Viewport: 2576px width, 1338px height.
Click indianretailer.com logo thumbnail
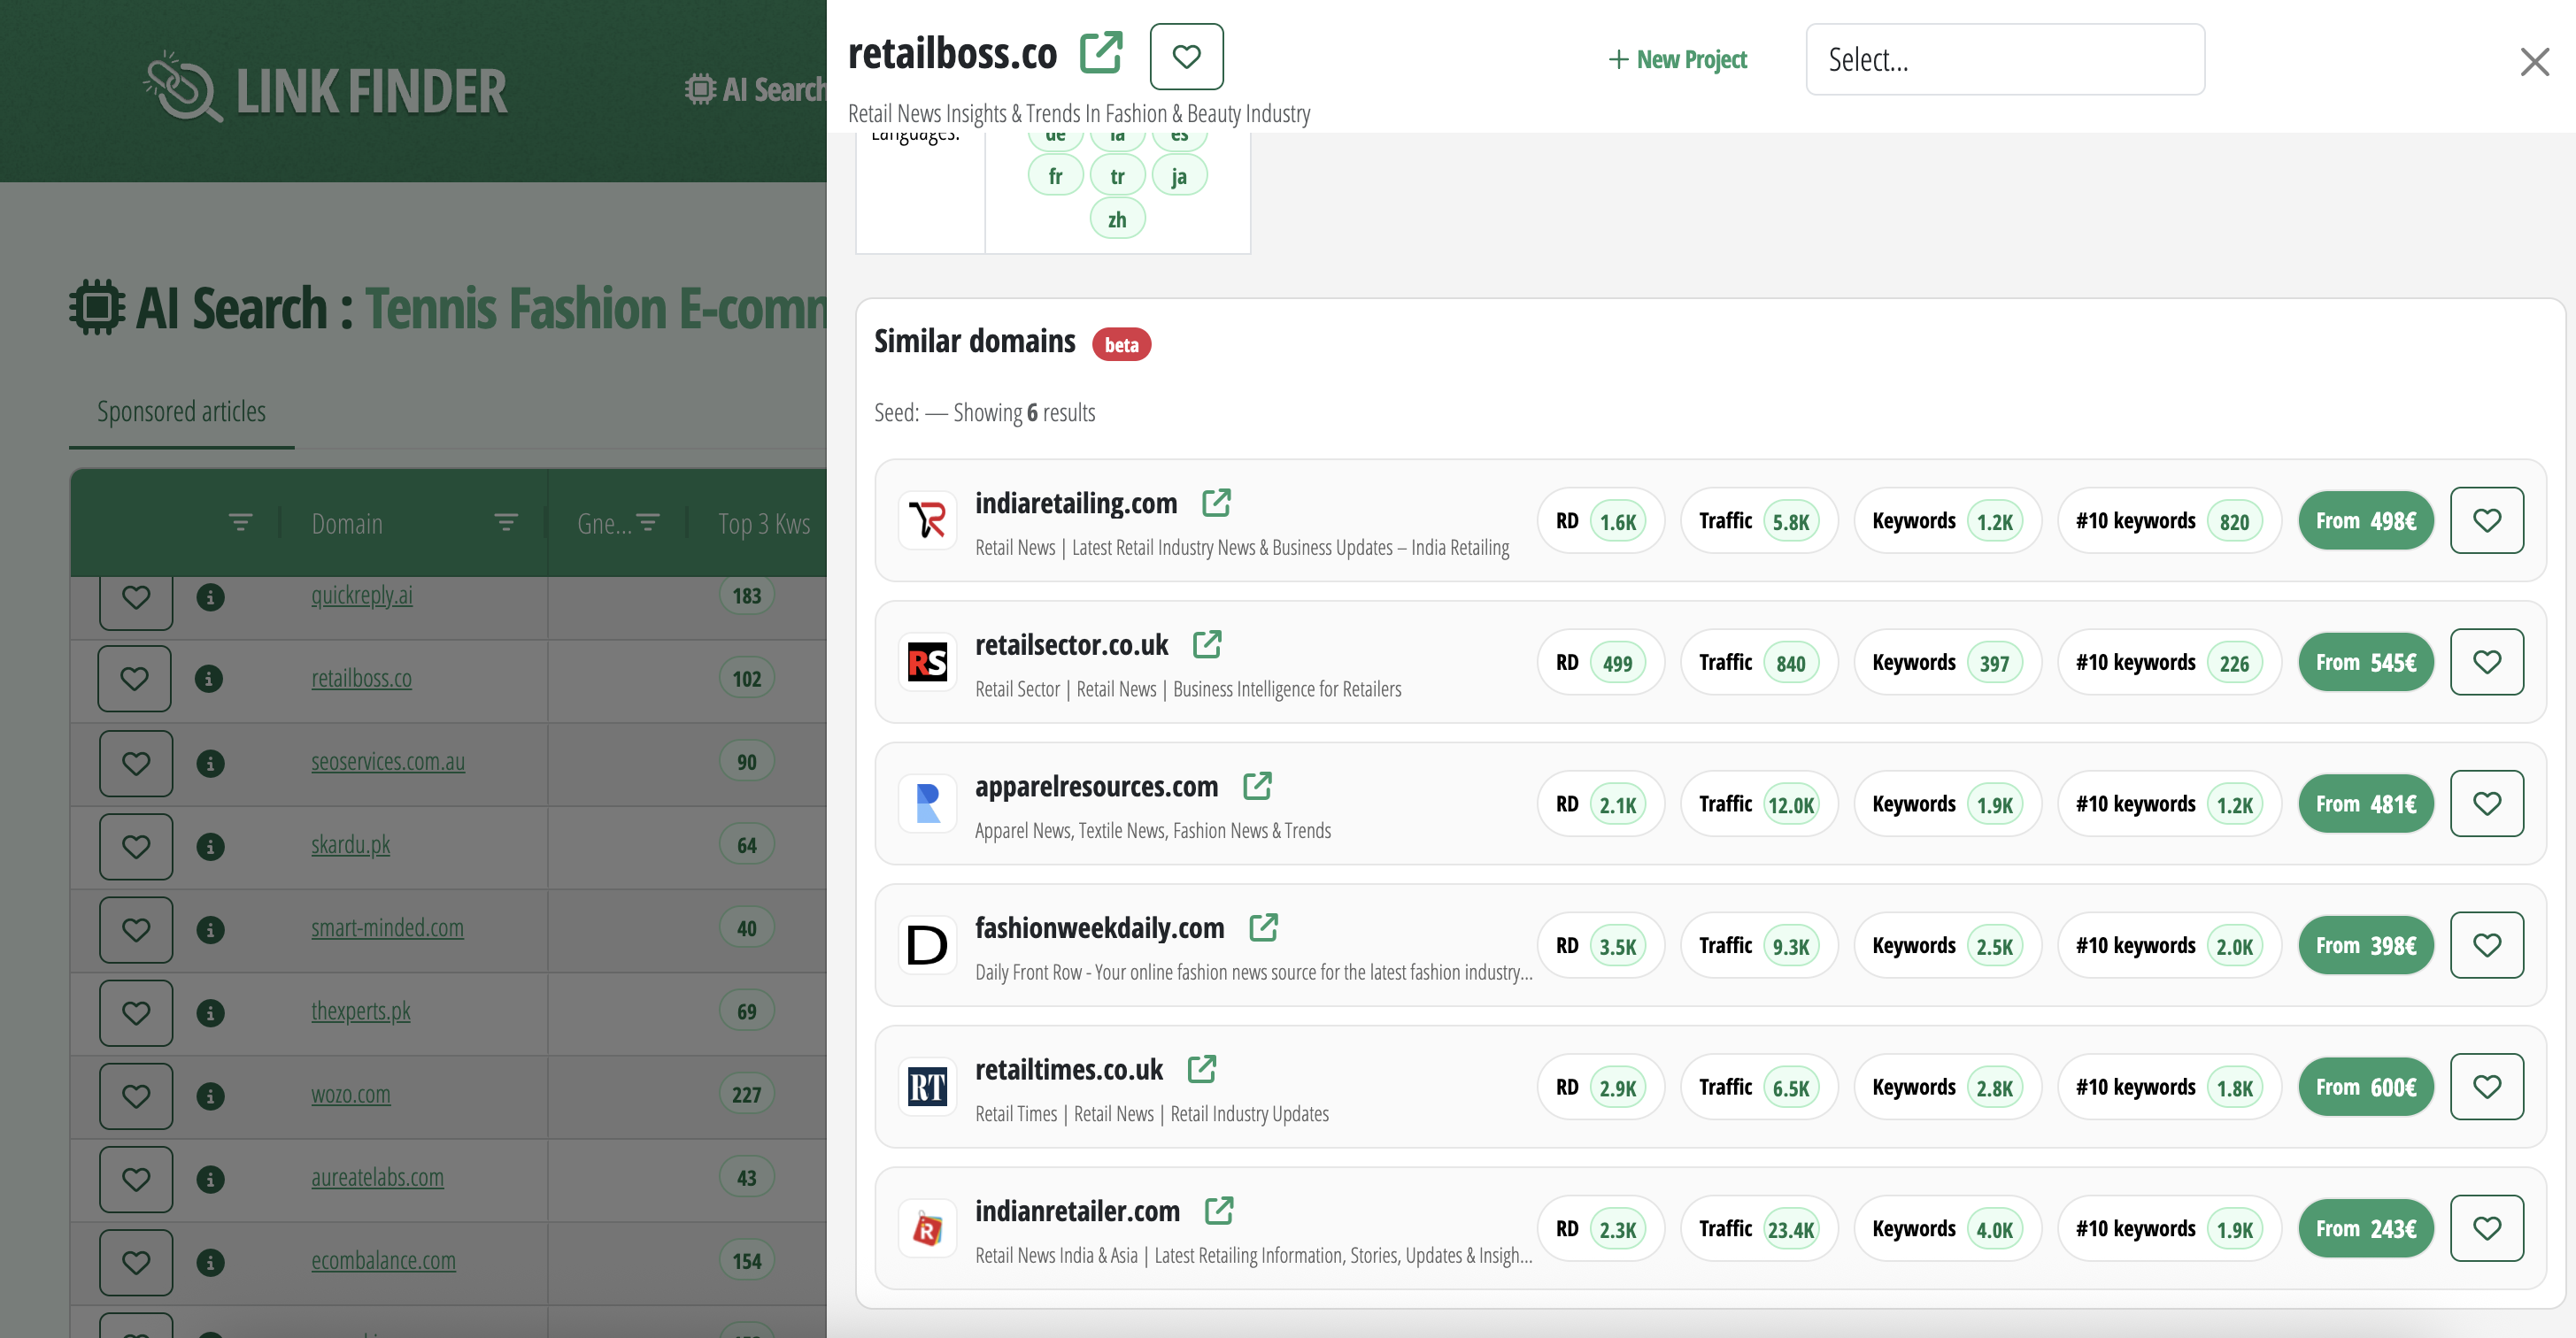pyautogui.click(x=927, y=1228)
